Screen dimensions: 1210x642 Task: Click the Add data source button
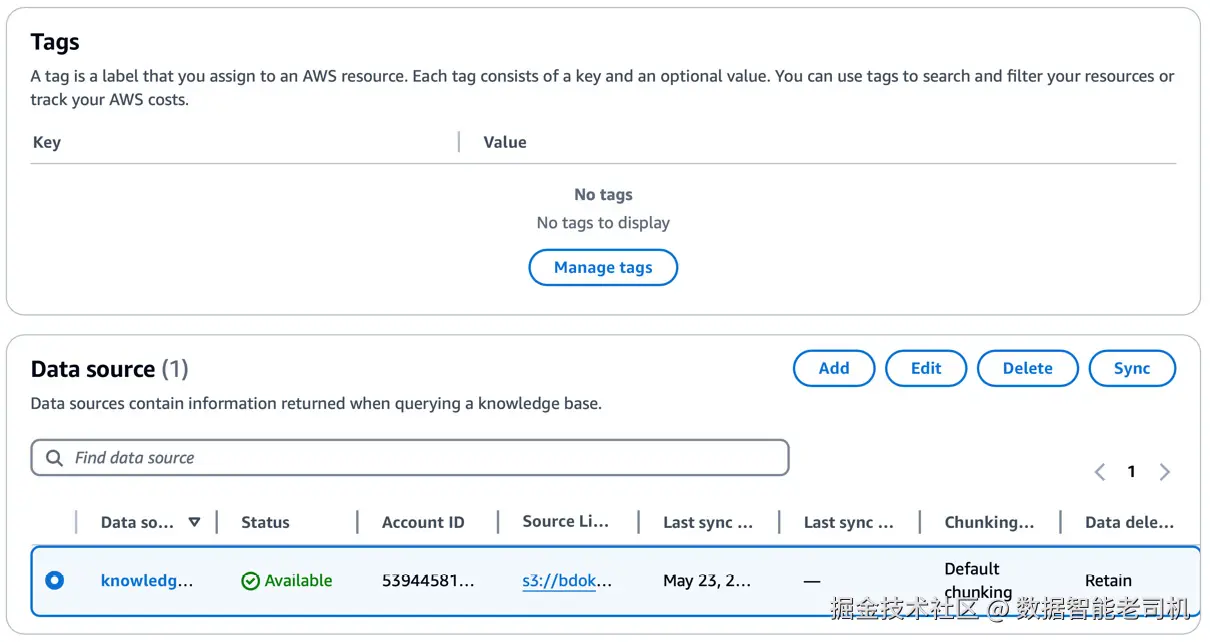[834, 368]
